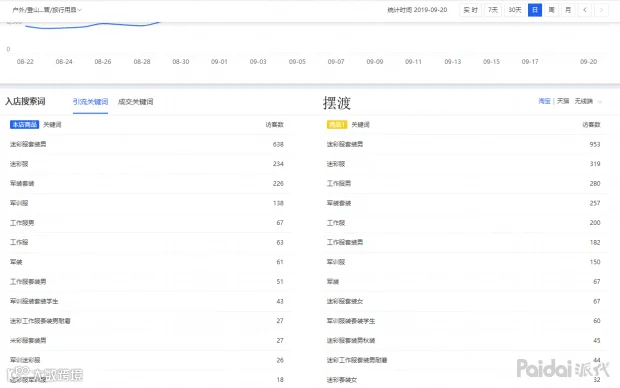Switch to 引流关键词 tab
Viewport: 620px width, 388px height.
[x=90, y=102]
